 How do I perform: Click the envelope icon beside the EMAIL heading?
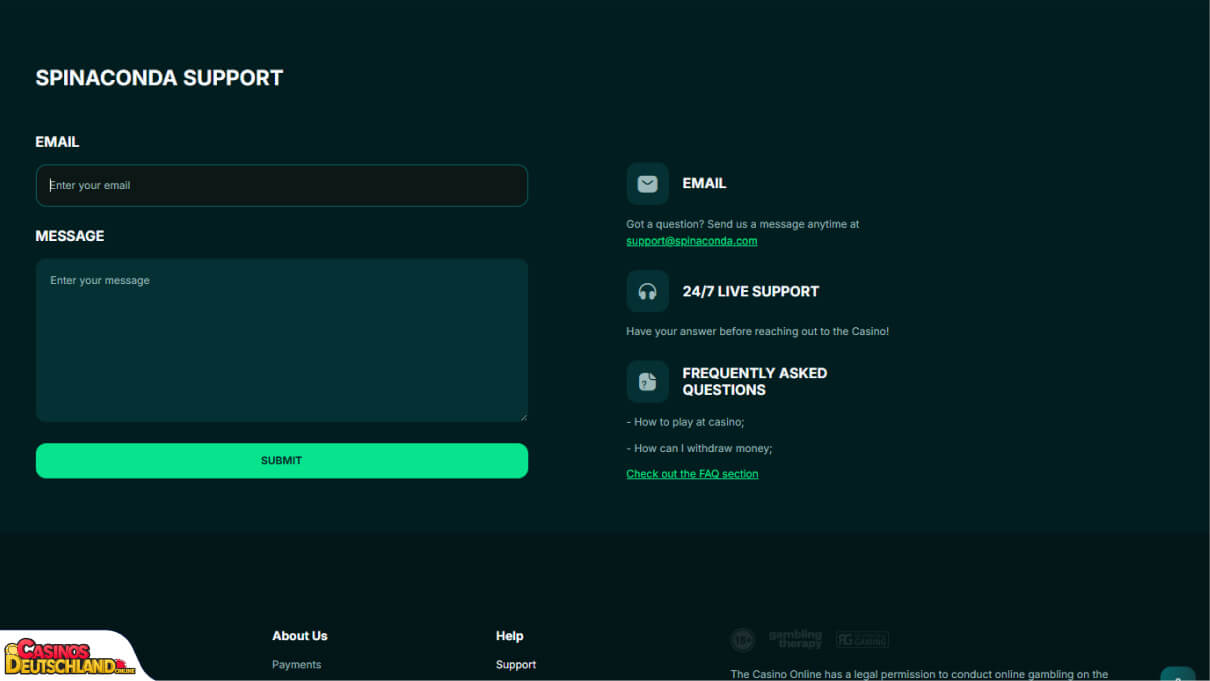click(647, 184)
